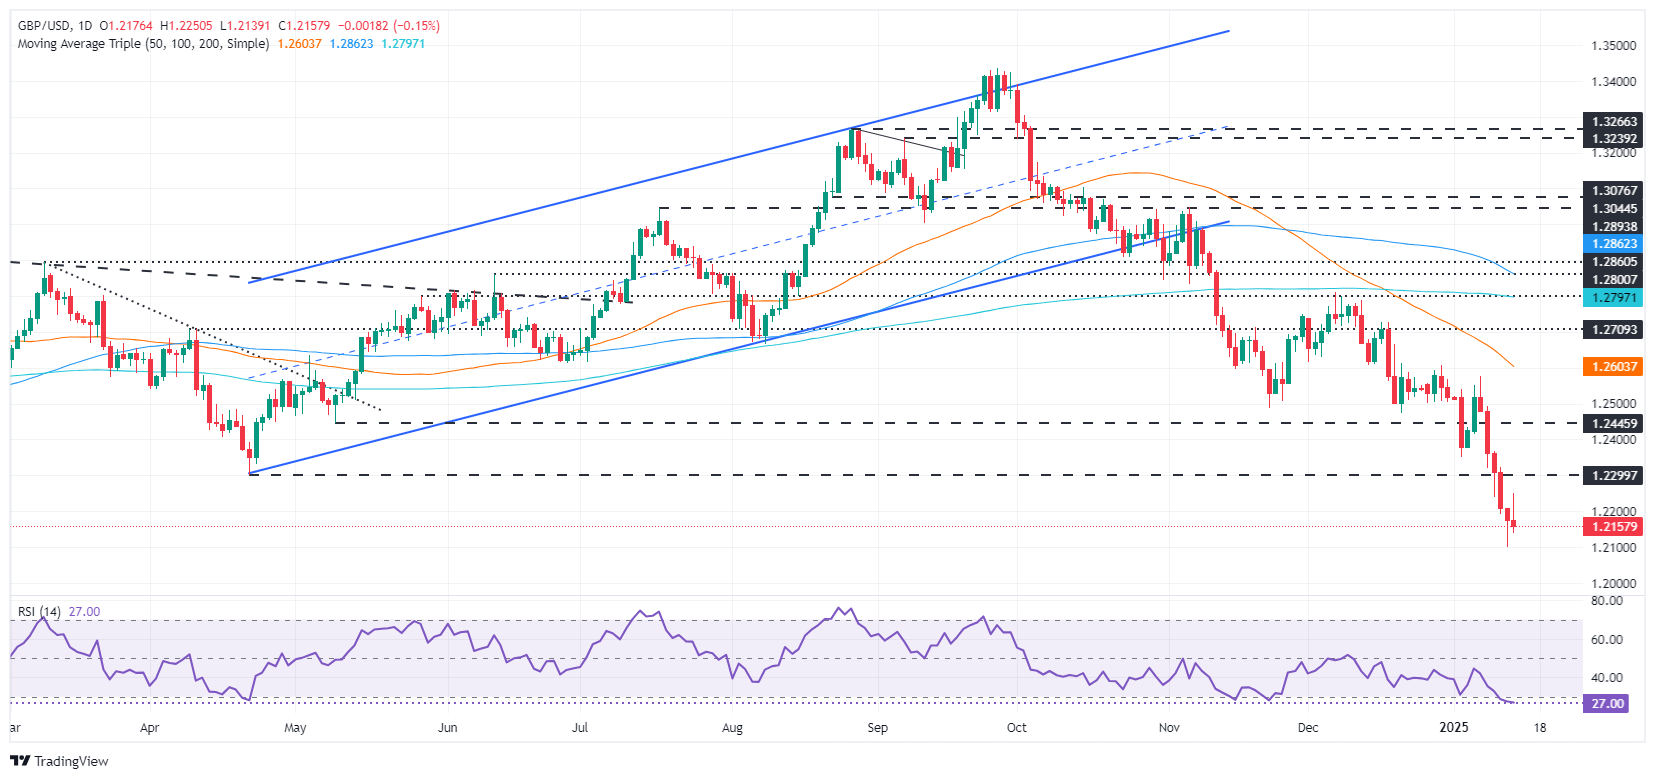
Task: Click the orange 50 MA price label 1.26037
Action: 1613,367
